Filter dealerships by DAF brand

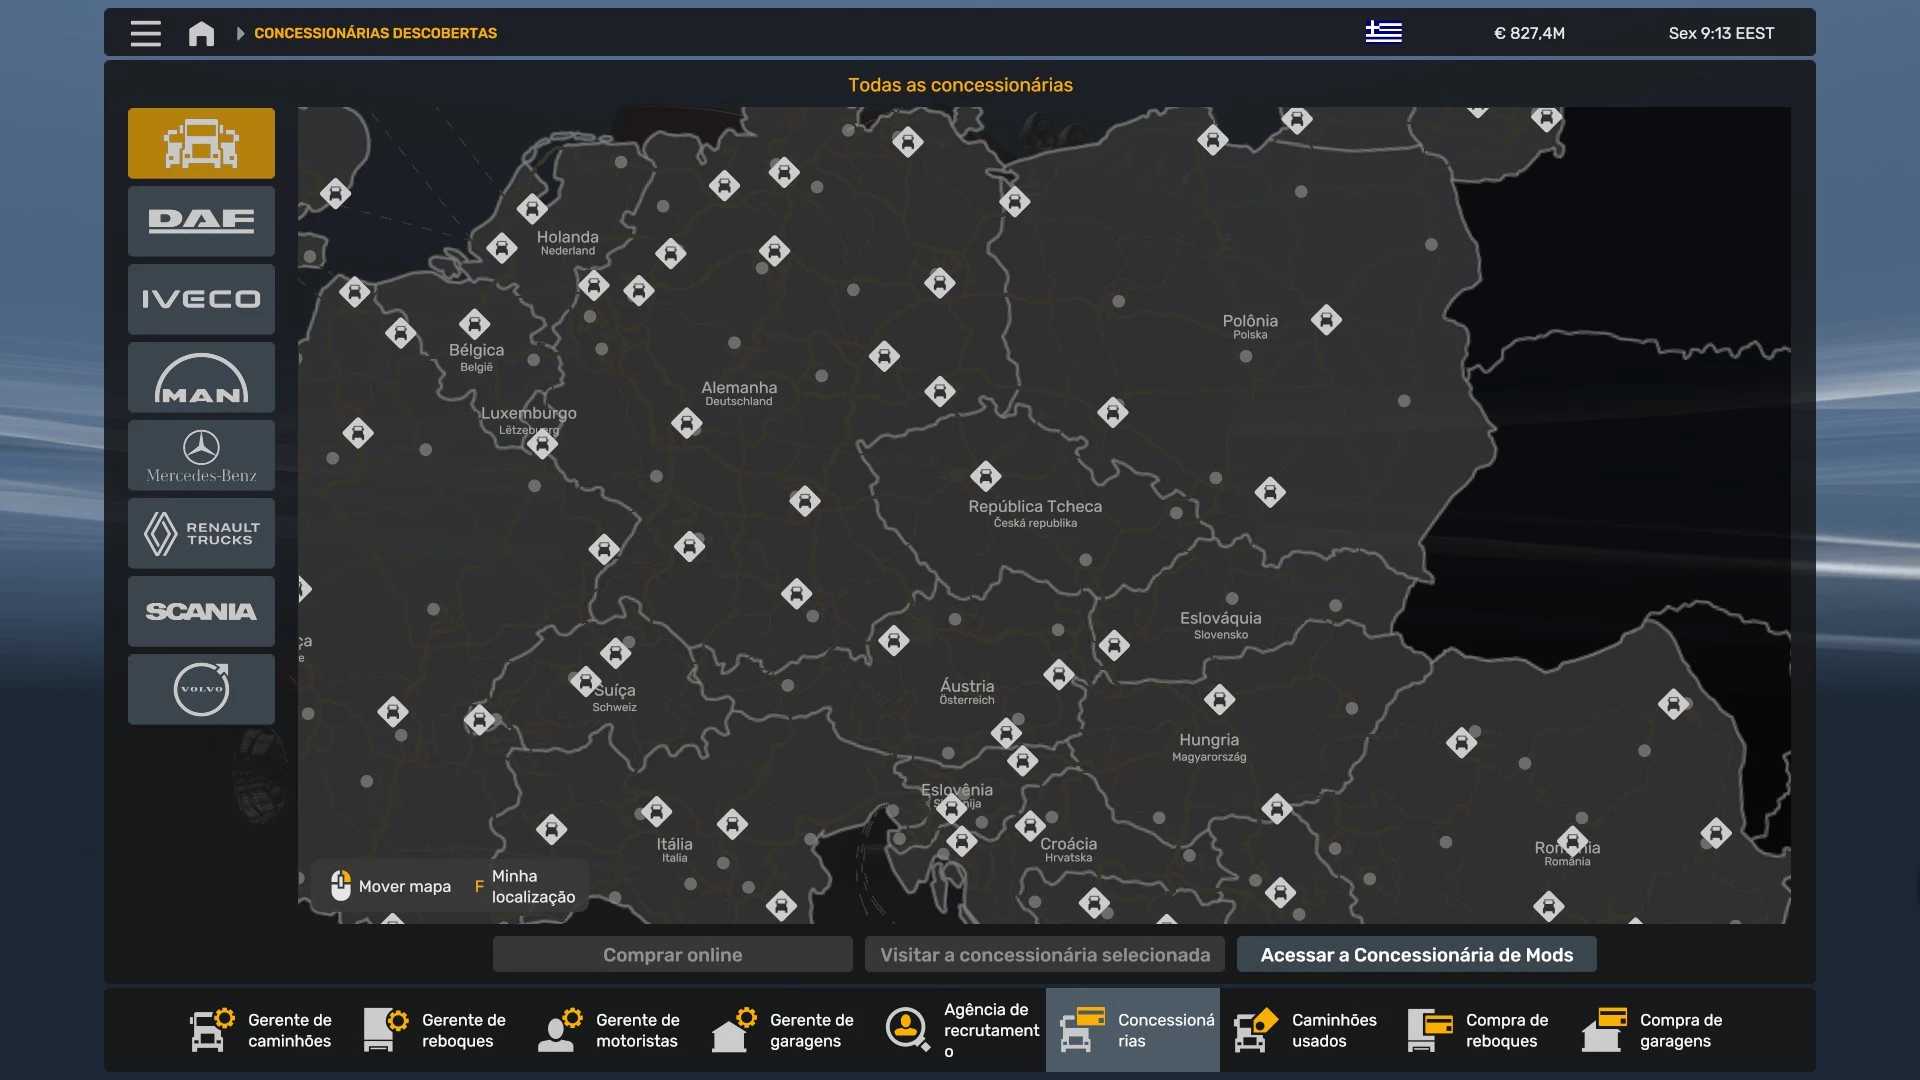[201, 221]
